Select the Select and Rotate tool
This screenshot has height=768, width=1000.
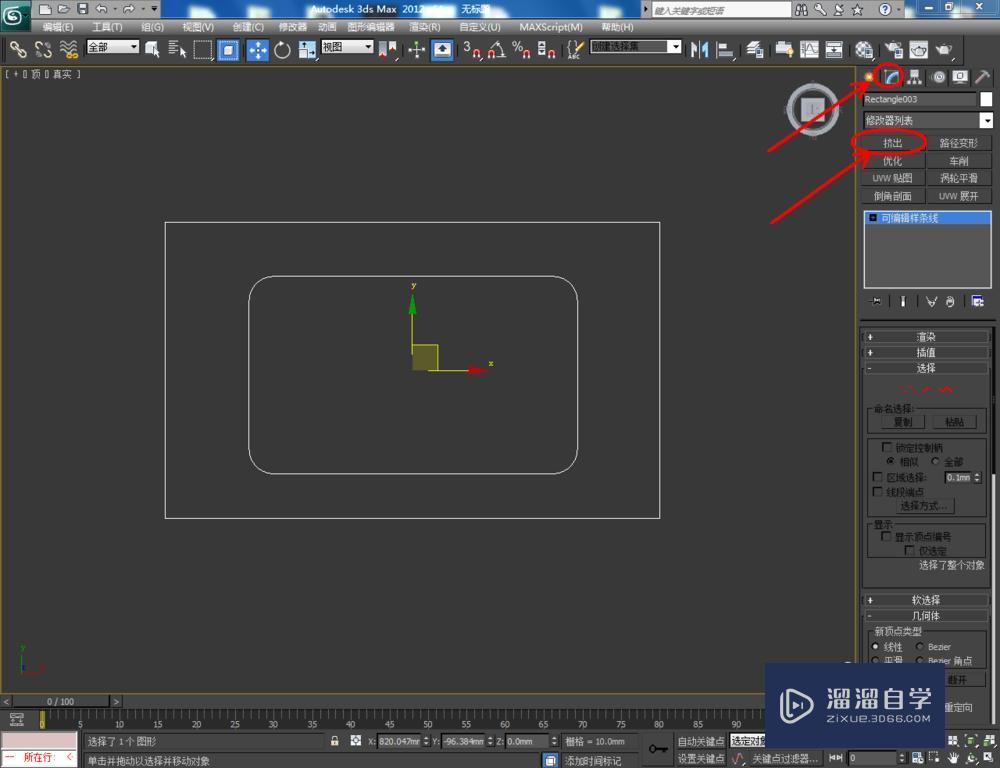point(283,48)
